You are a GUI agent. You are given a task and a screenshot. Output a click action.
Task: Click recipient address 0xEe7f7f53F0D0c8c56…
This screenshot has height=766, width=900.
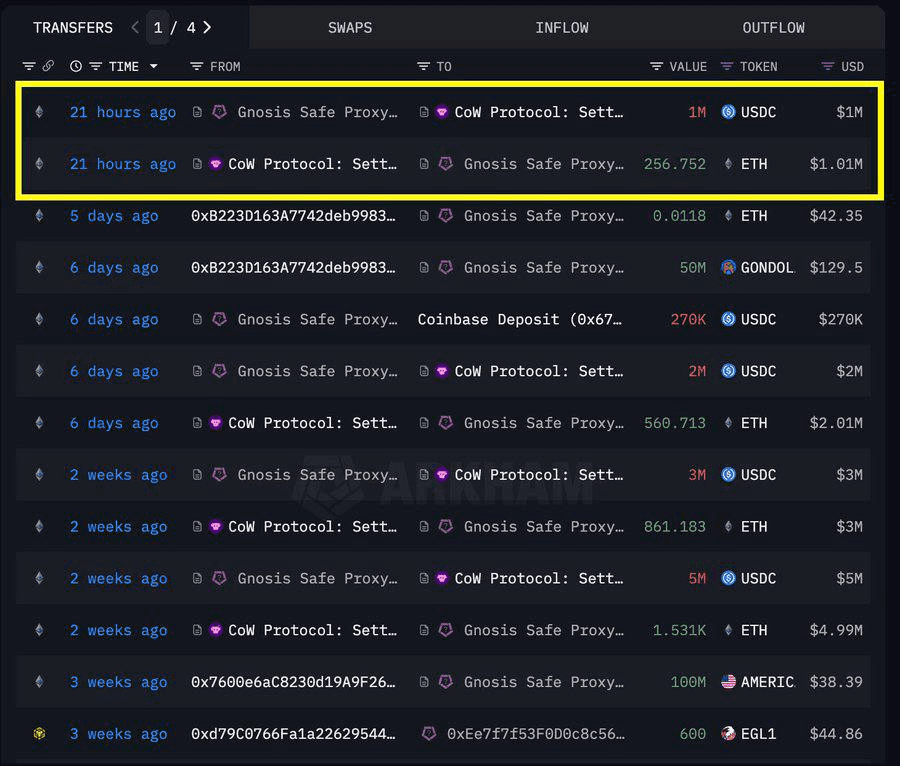coord(536,734)
